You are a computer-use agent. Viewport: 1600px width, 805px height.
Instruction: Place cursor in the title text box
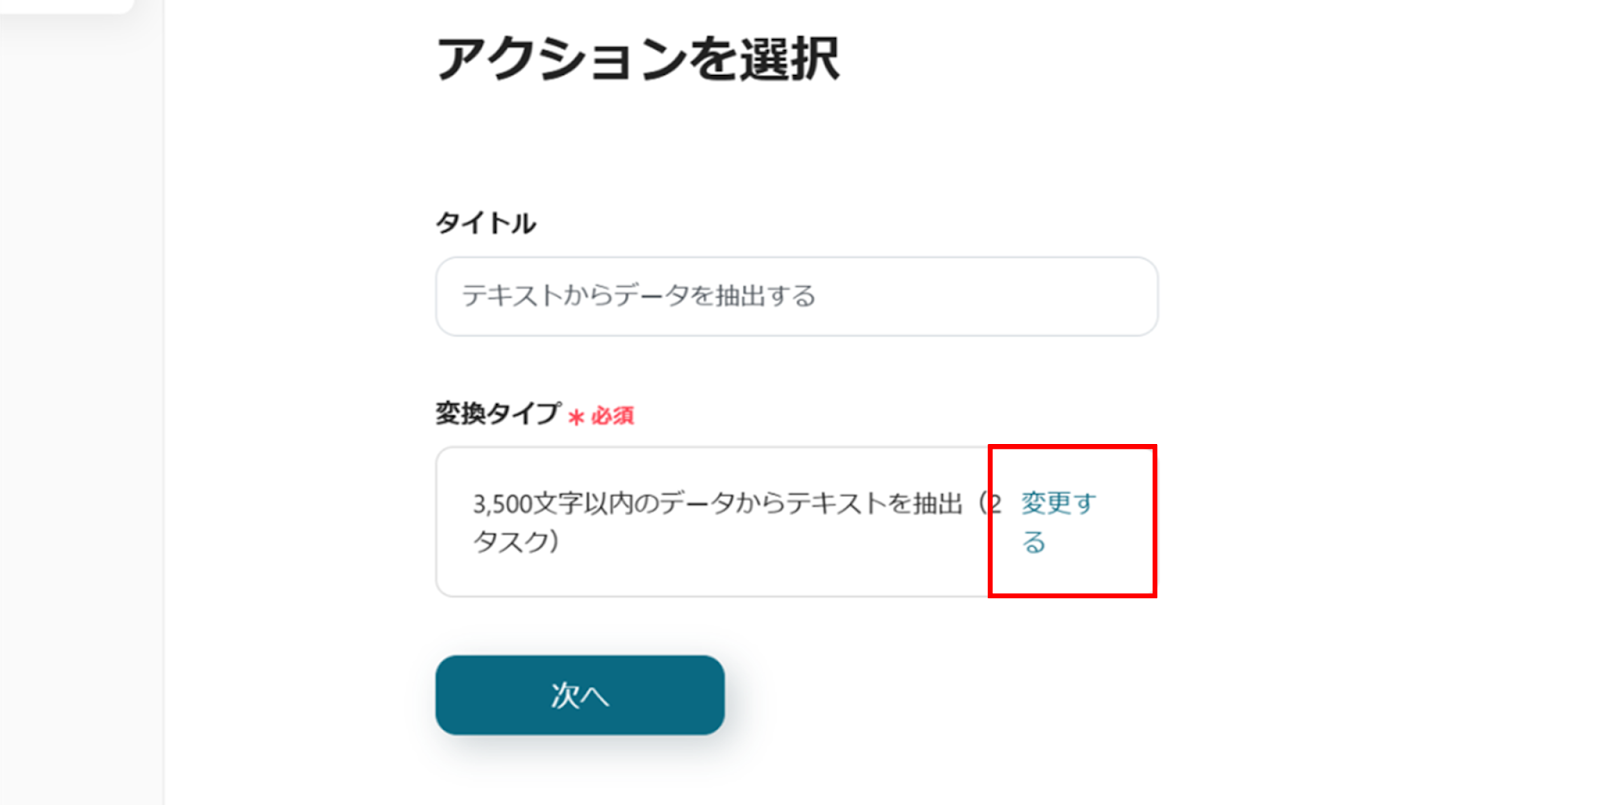pos(900,297)
